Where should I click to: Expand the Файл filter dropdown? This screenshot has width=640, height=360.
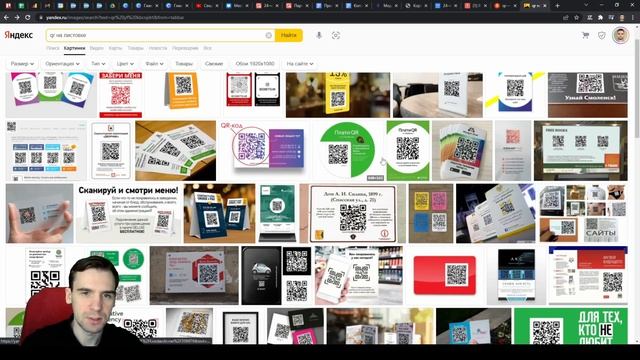(154, 64)
